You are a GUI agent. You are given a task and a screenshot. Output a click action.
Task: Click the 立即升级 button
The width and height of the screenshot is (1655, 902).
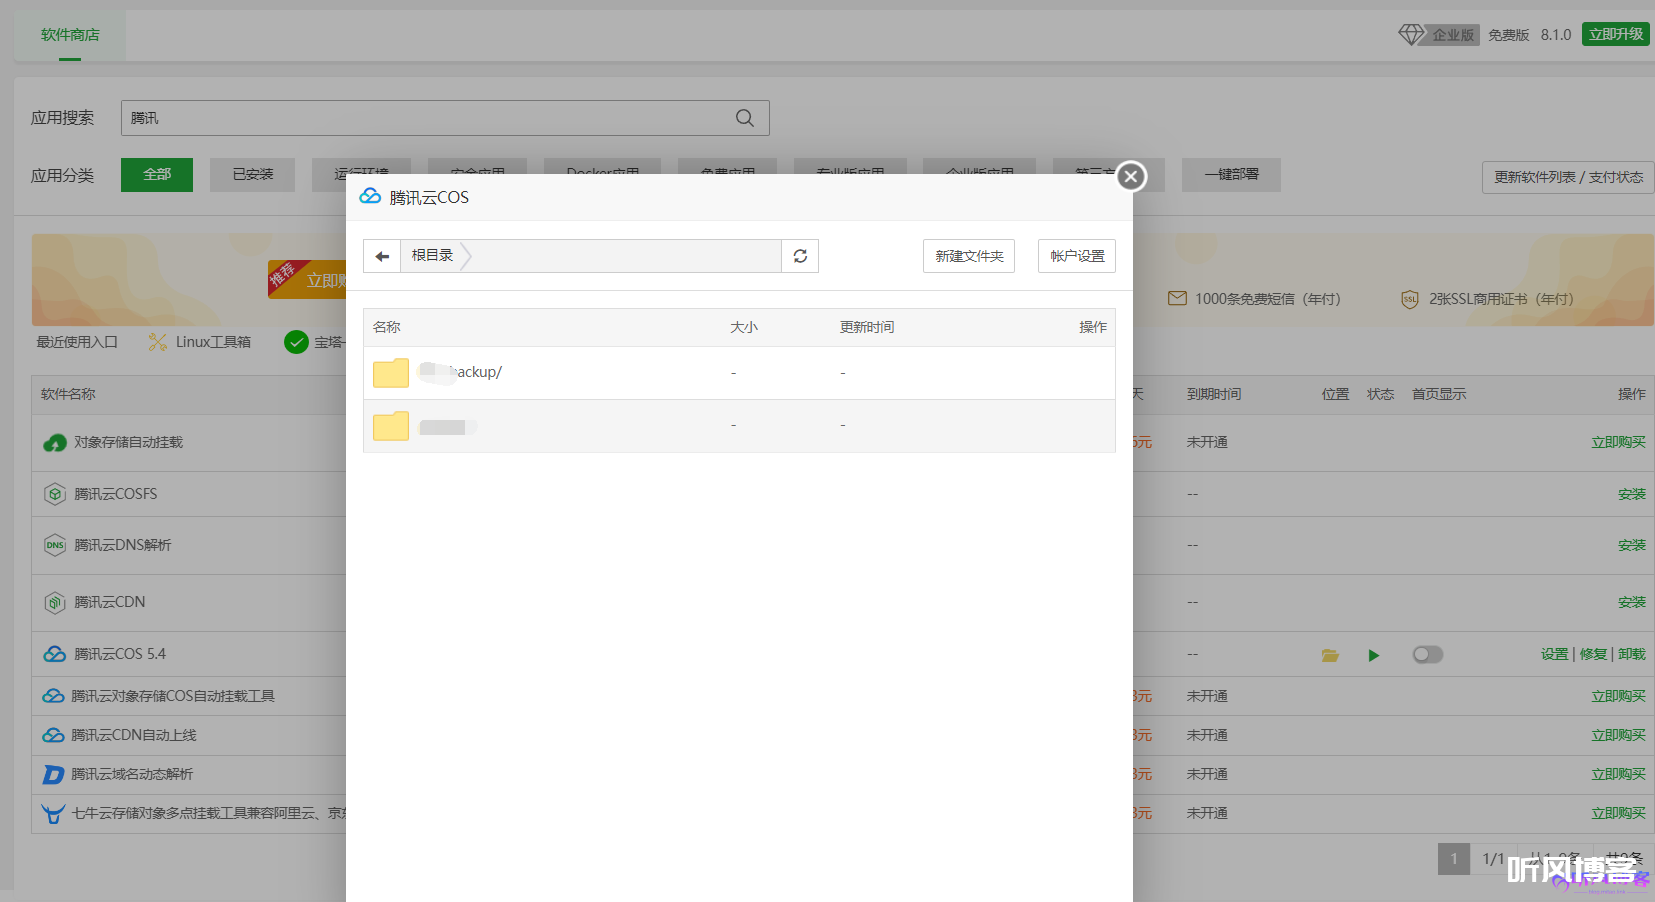click(x=1616, y=34)
